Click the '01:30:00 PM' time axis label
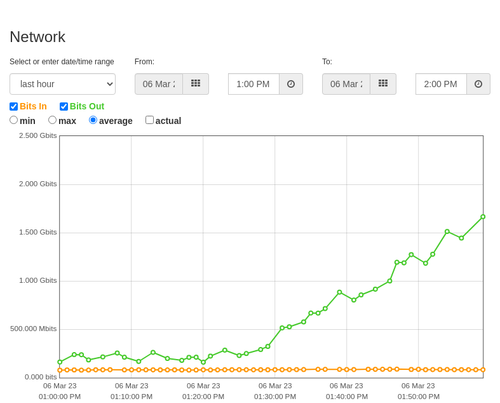This screenshot has width=500, height=403. pyautogui.click(x=275, y=397)
